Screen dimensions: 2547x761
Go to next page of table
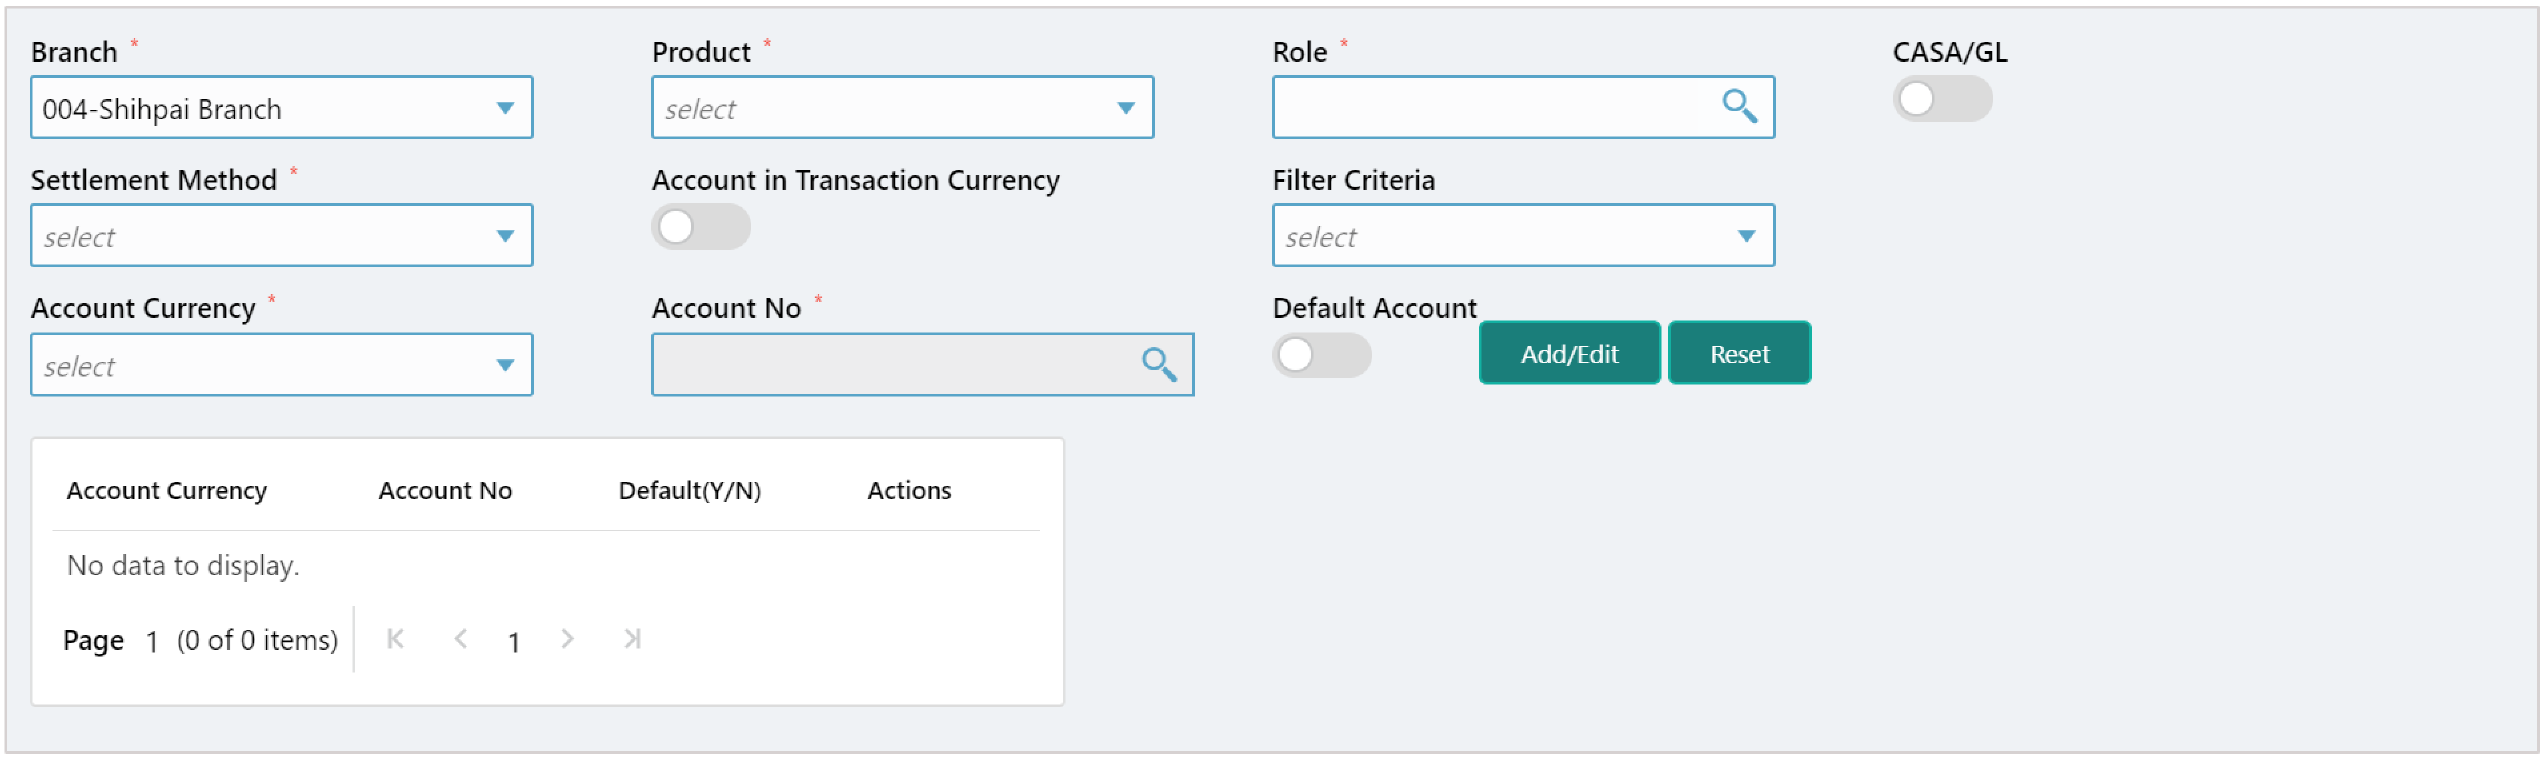[567, 638]
